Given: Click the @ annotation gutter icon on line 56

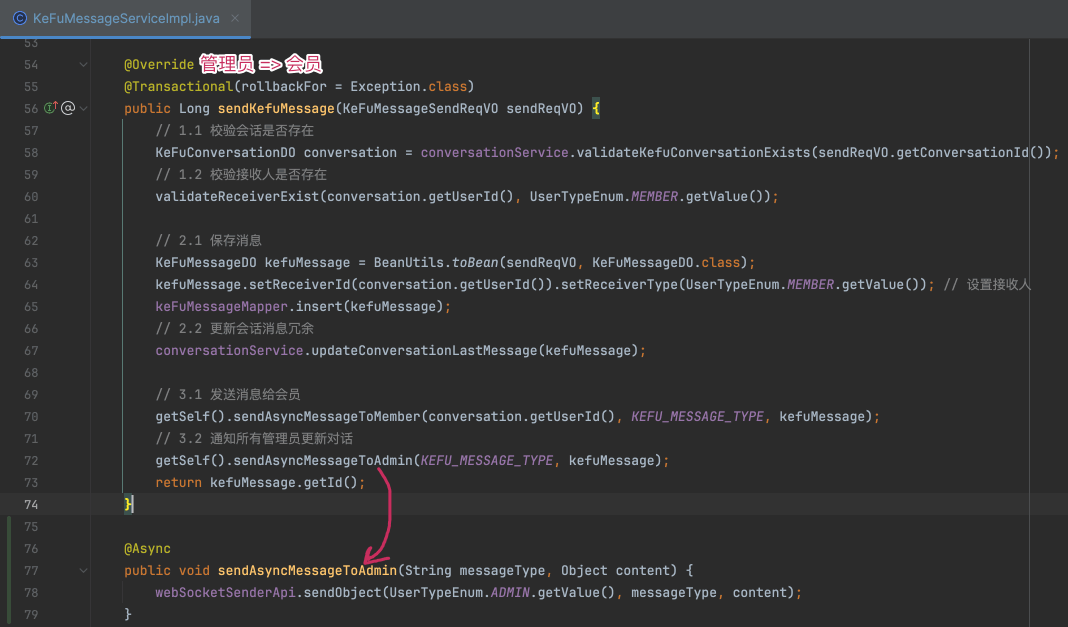Looking at the screenshot, I should 67,108.
